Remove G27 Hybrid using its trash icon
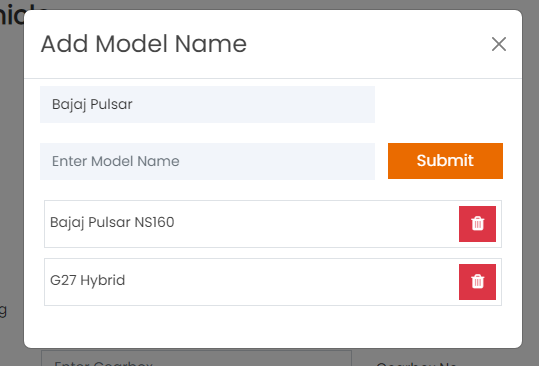This screenshot has width=539, height=366. click(x=477, y=282)
